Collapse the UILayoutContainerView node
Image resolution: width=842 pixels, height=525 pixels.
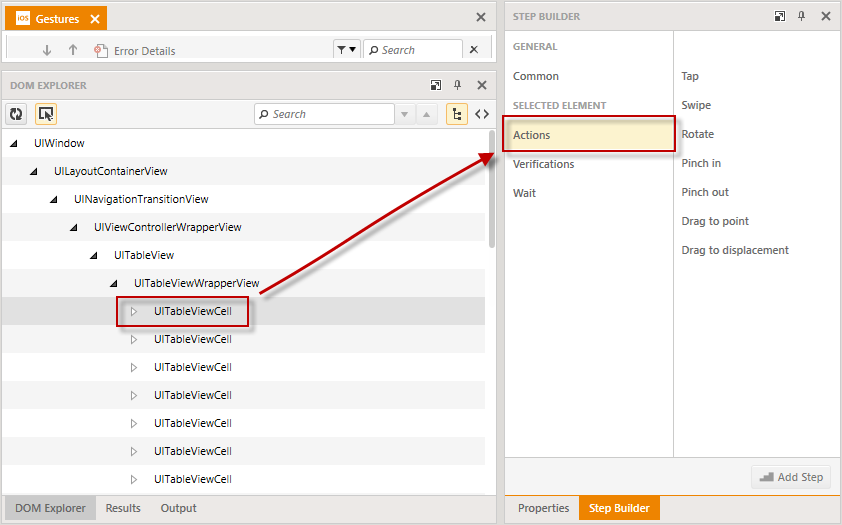34,171
